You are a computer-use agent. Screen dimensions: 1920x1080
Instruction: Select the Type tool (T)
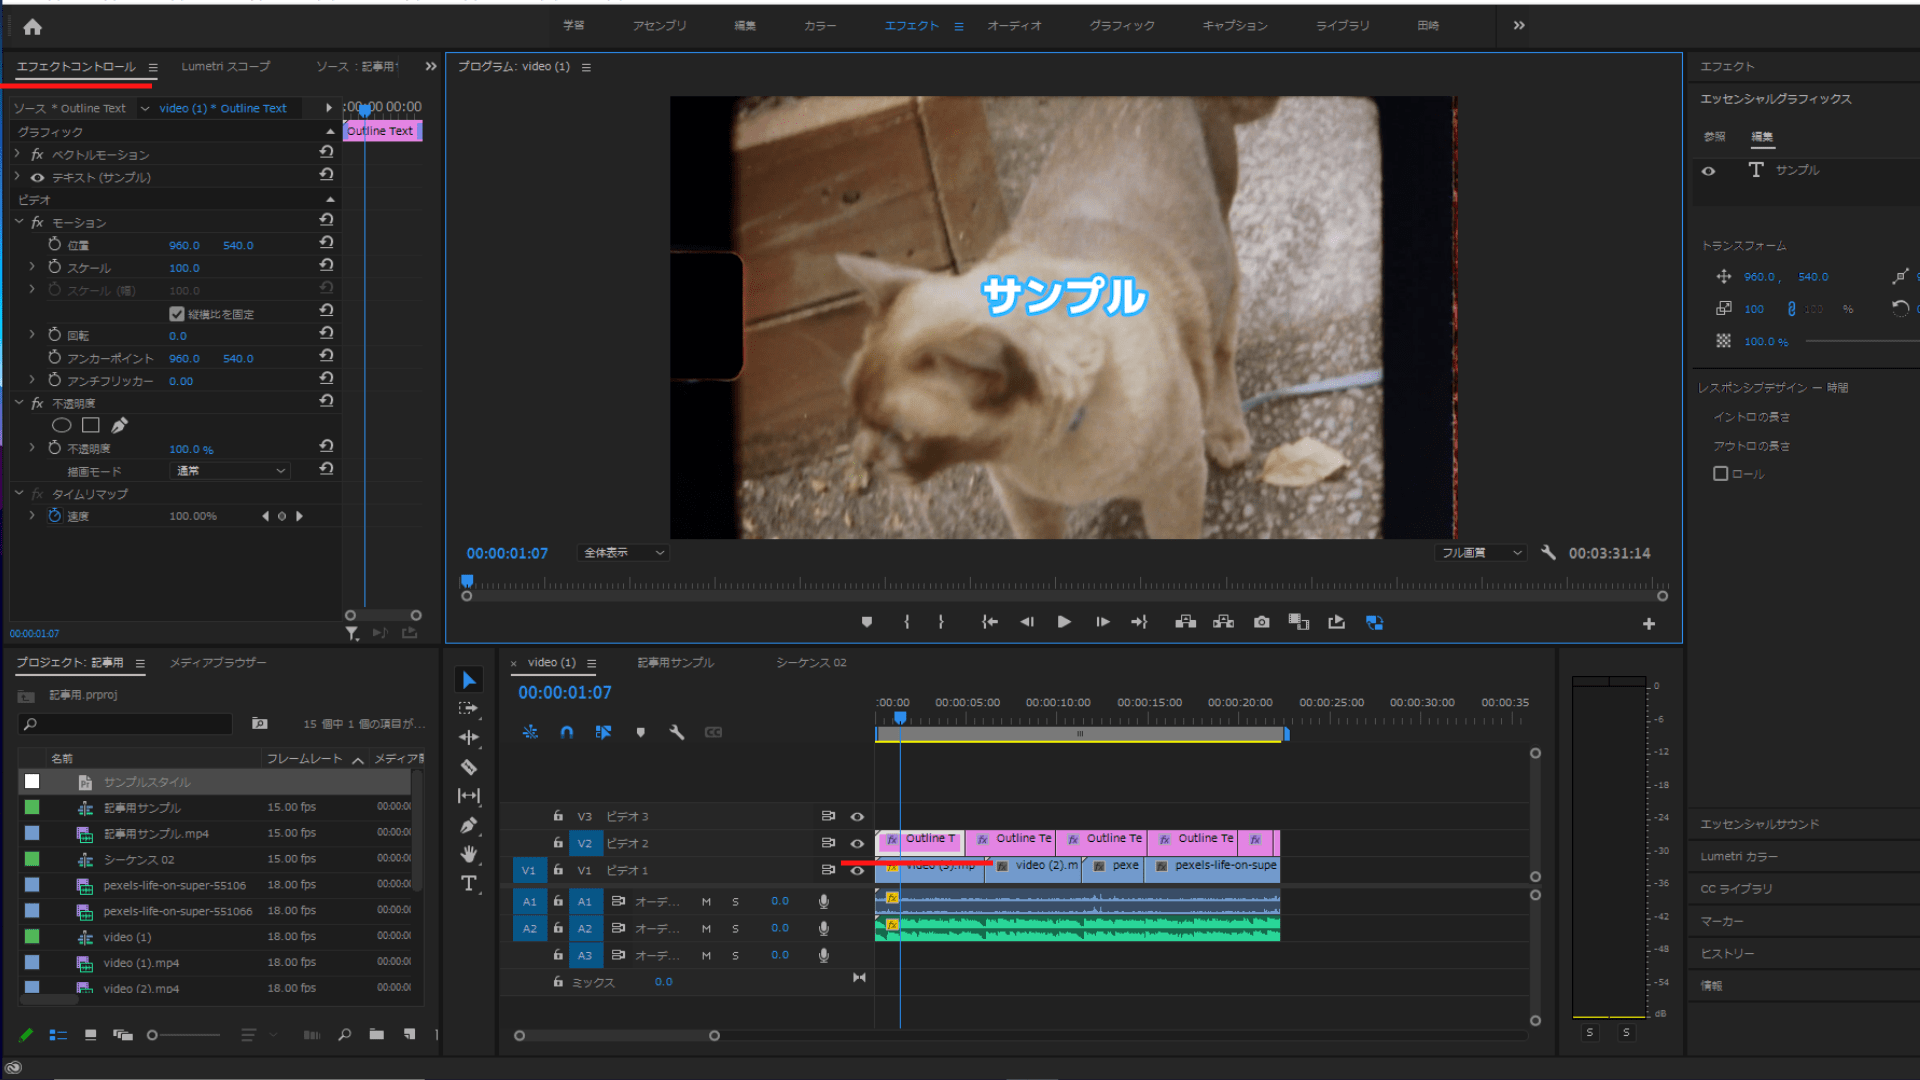click(x=468, y=883)
